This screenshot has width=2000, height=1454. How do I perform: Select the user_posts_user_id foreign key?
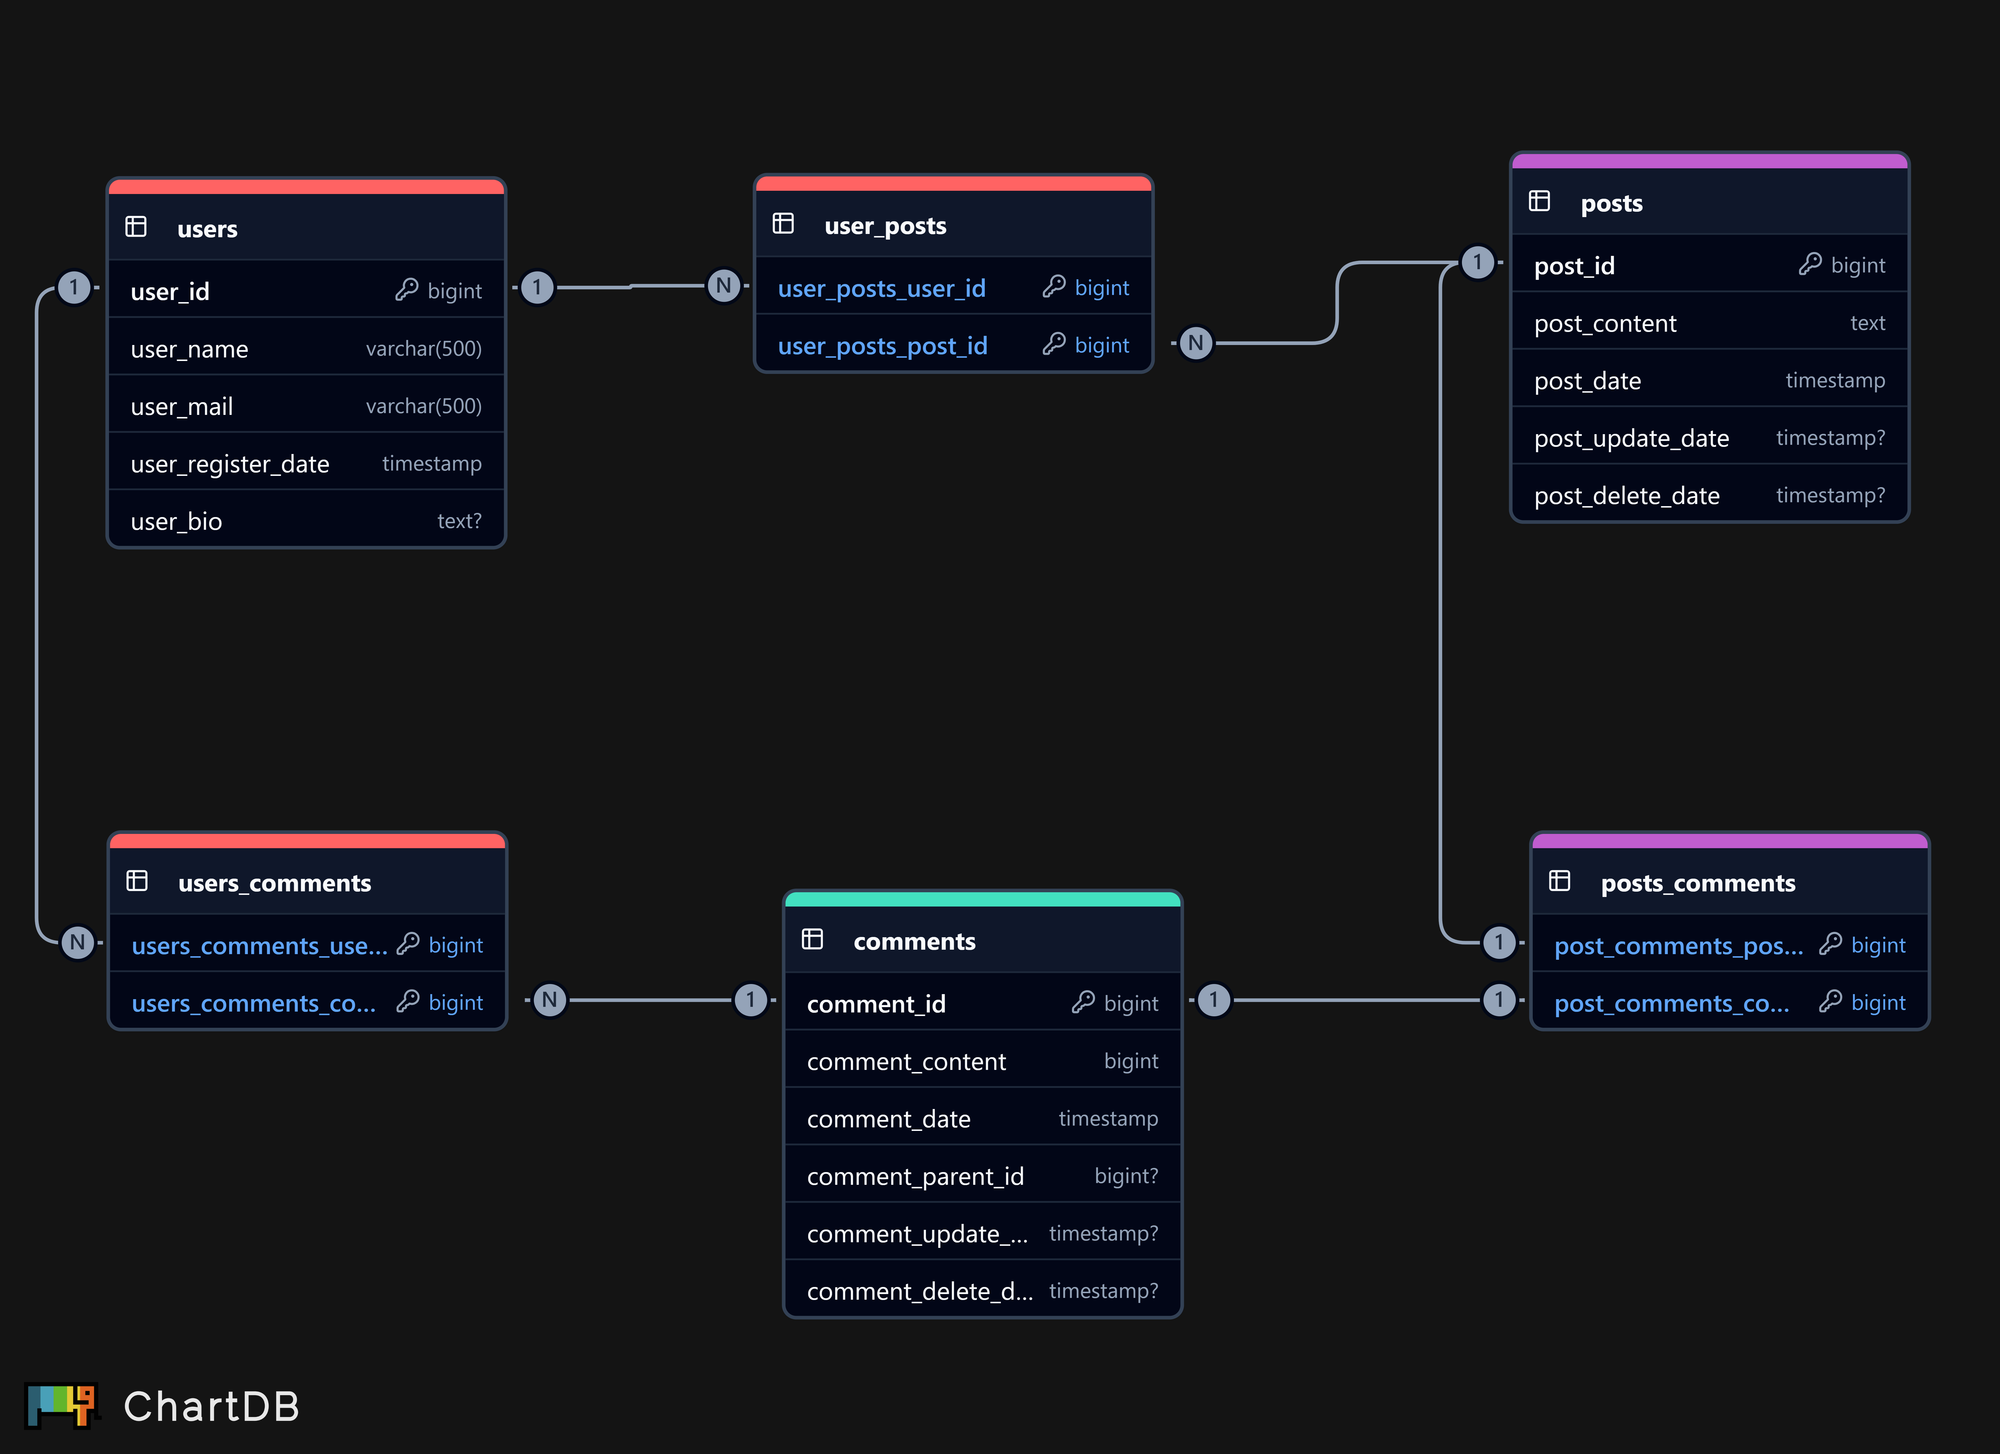tap(881, 288)
